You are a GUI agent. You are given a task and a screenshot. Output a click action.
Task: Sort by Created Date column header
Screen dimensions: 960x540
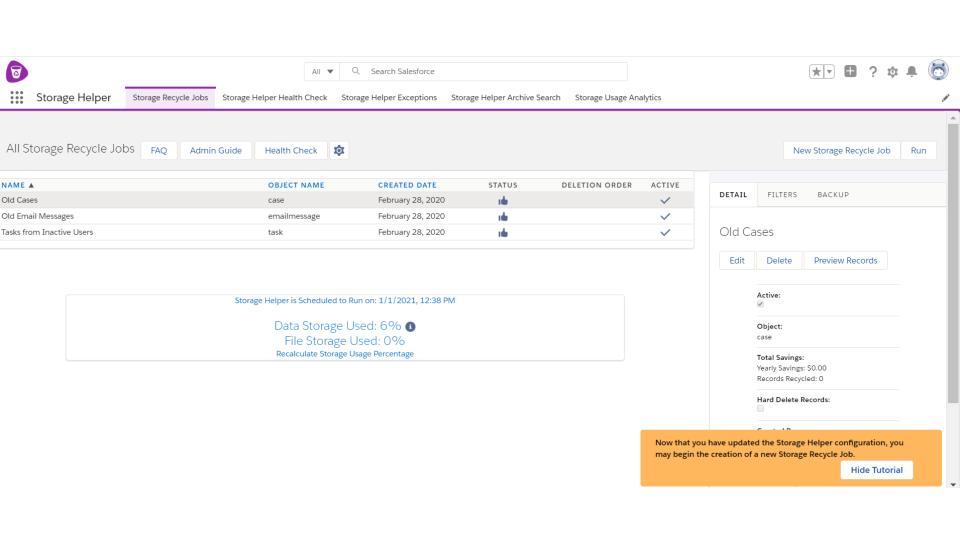407,185
